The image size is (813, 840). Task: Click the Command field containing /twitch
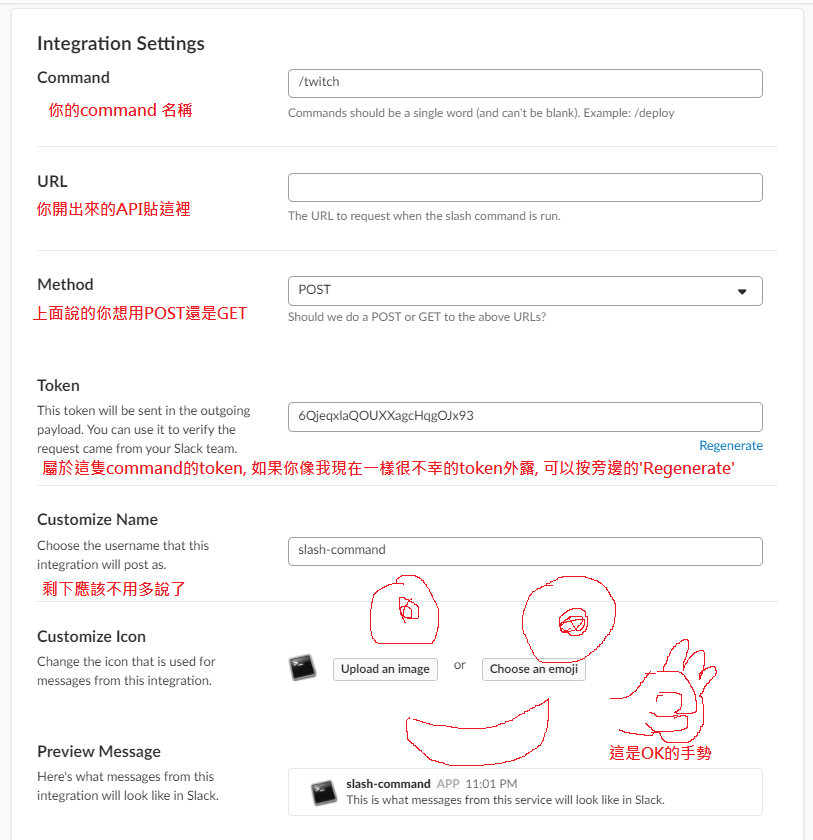525,83
